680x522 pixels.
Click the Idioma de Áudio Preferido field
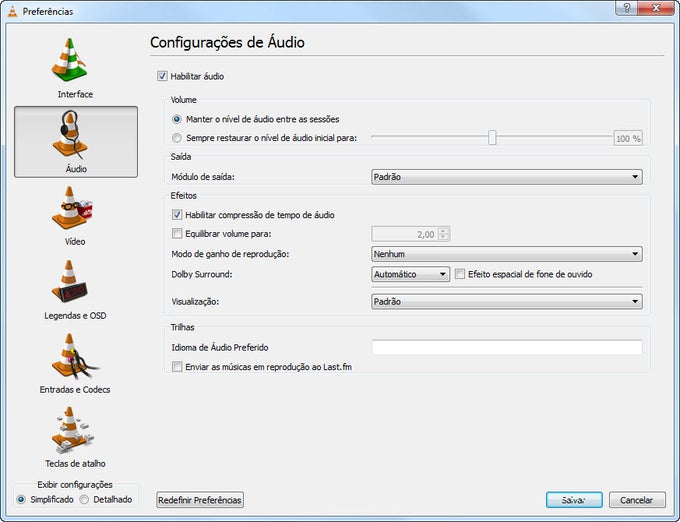click(507, 347)
